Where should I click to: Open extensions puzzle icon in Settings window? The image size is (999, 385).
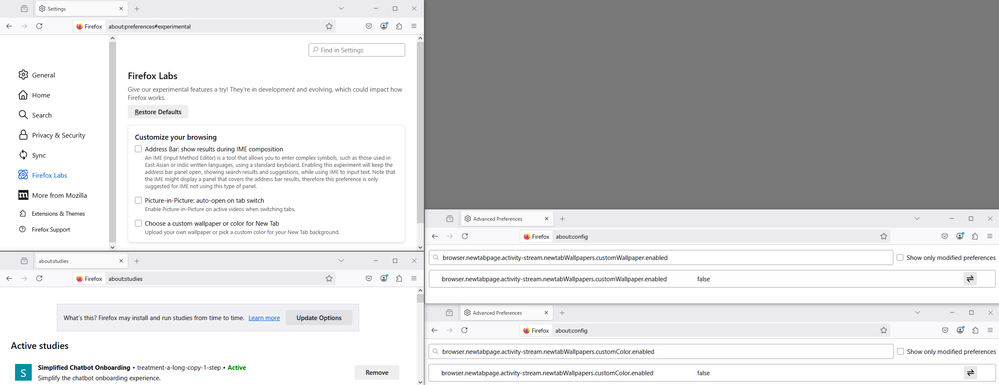[x=399, y=26]
